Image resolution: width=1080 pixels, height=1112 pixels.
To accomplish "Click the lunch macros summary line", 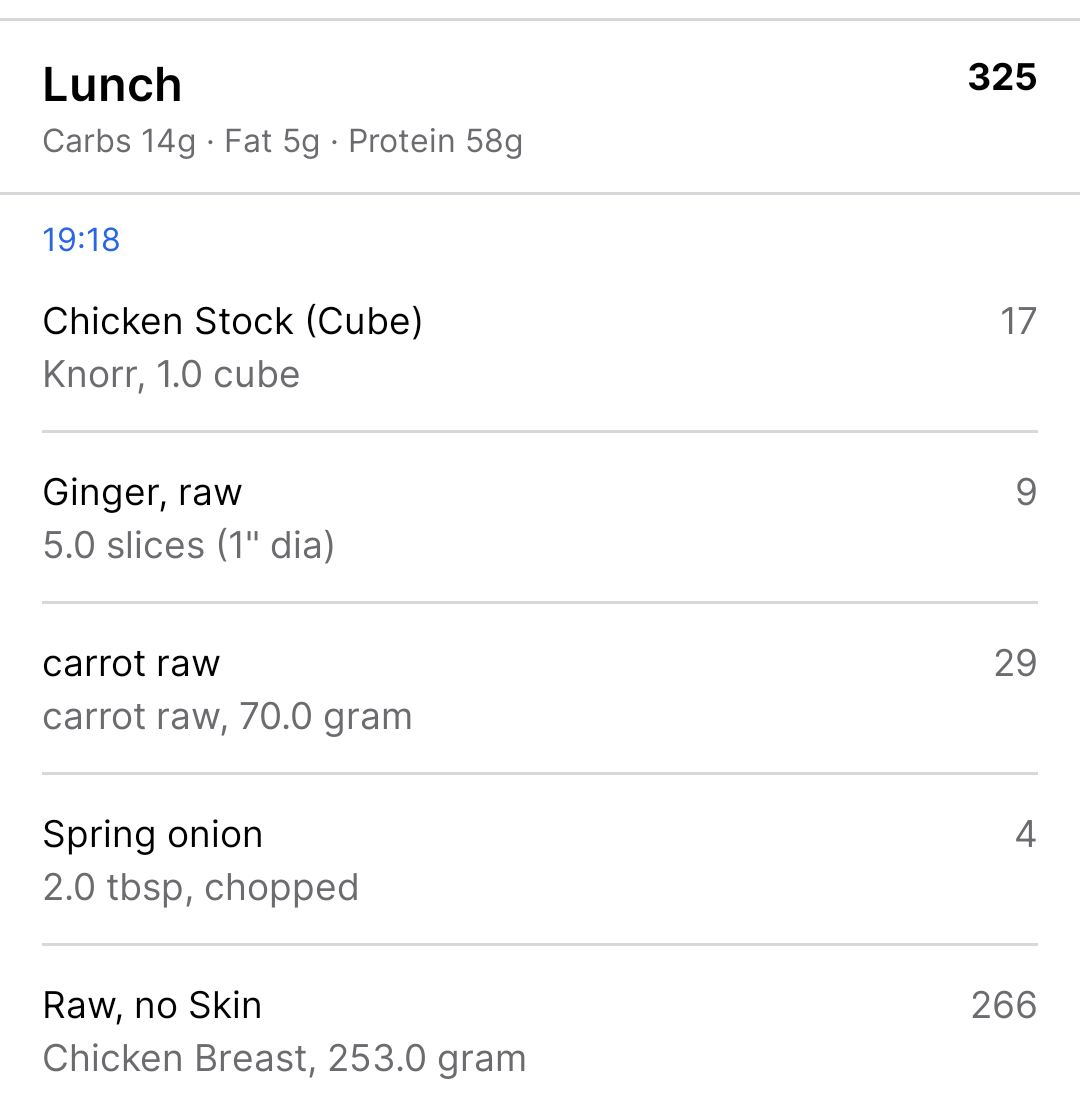I will (282, 142).
